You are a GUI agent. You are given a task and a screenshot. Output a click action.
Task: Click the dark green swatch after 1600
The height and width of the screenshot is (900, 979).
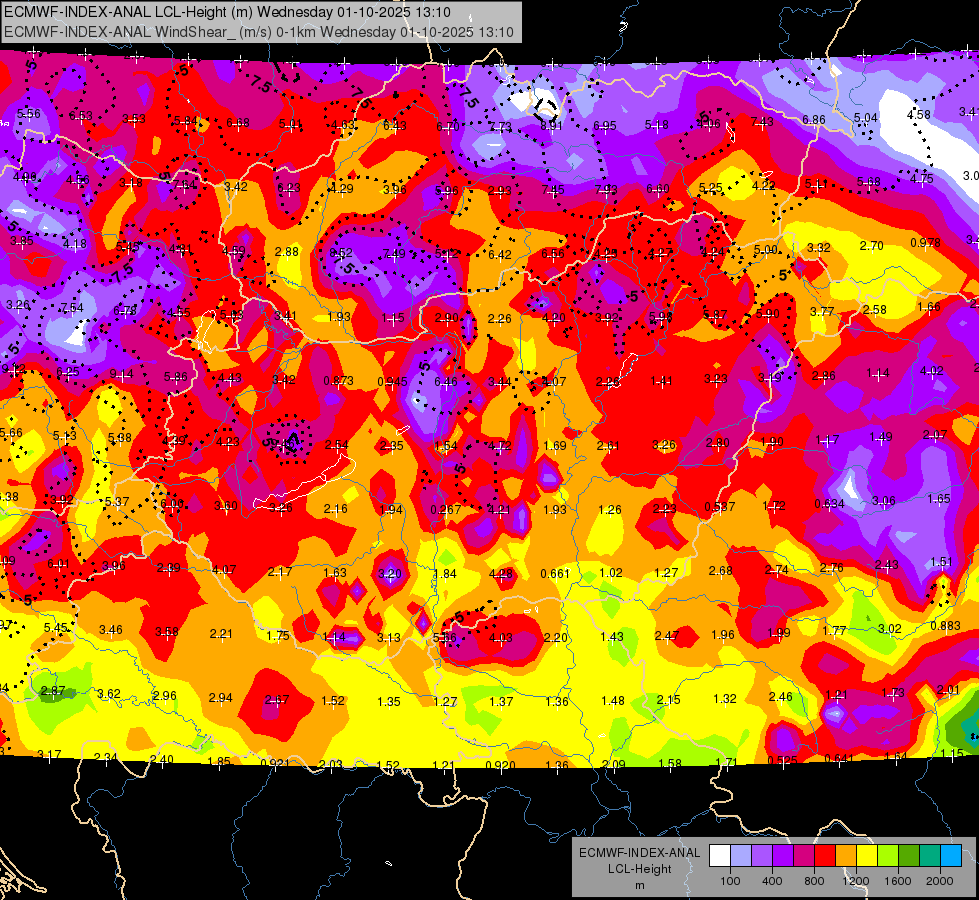[909, 855]
